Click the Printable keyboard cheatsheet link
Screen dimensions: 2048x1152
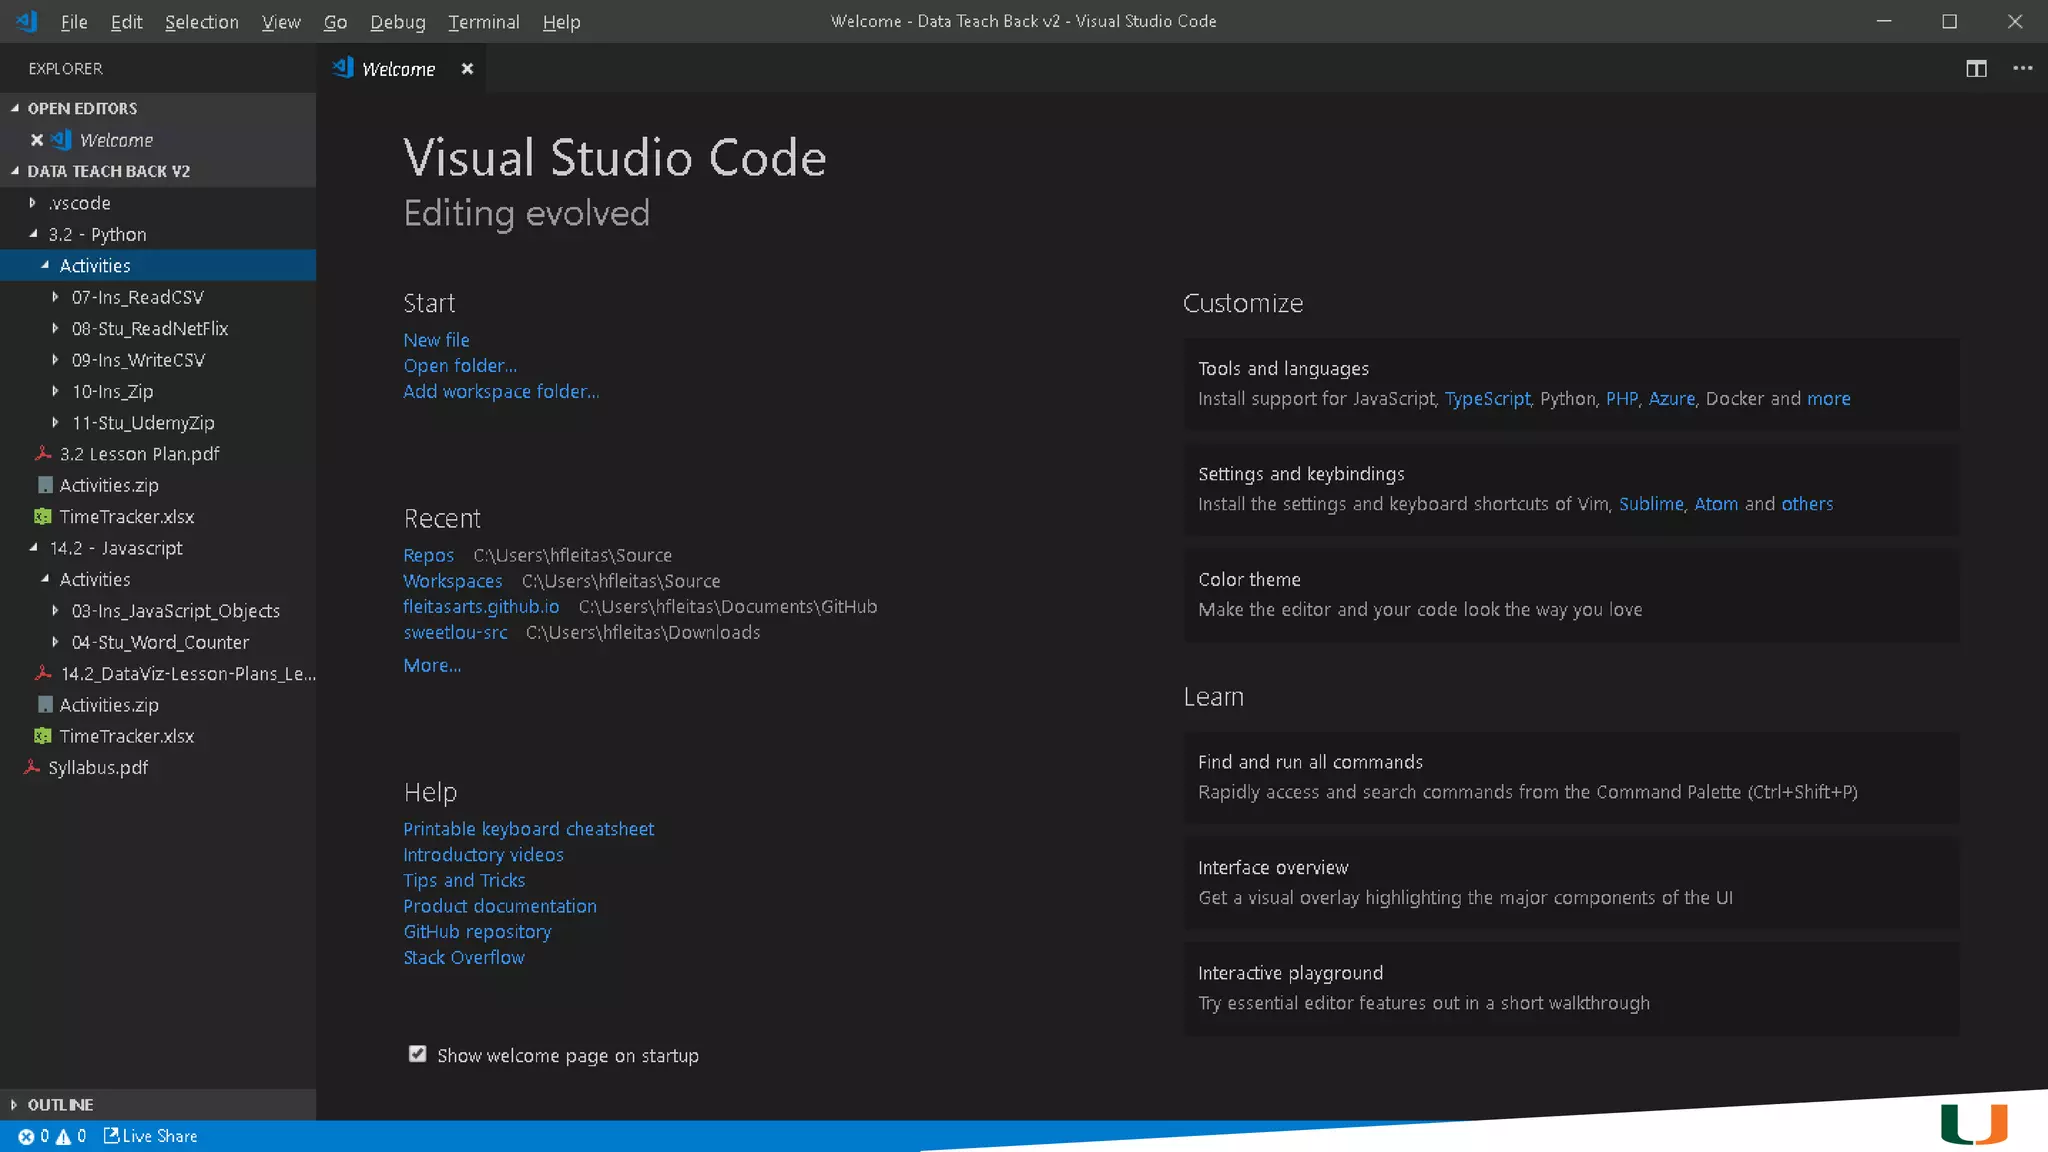[528, 829]
